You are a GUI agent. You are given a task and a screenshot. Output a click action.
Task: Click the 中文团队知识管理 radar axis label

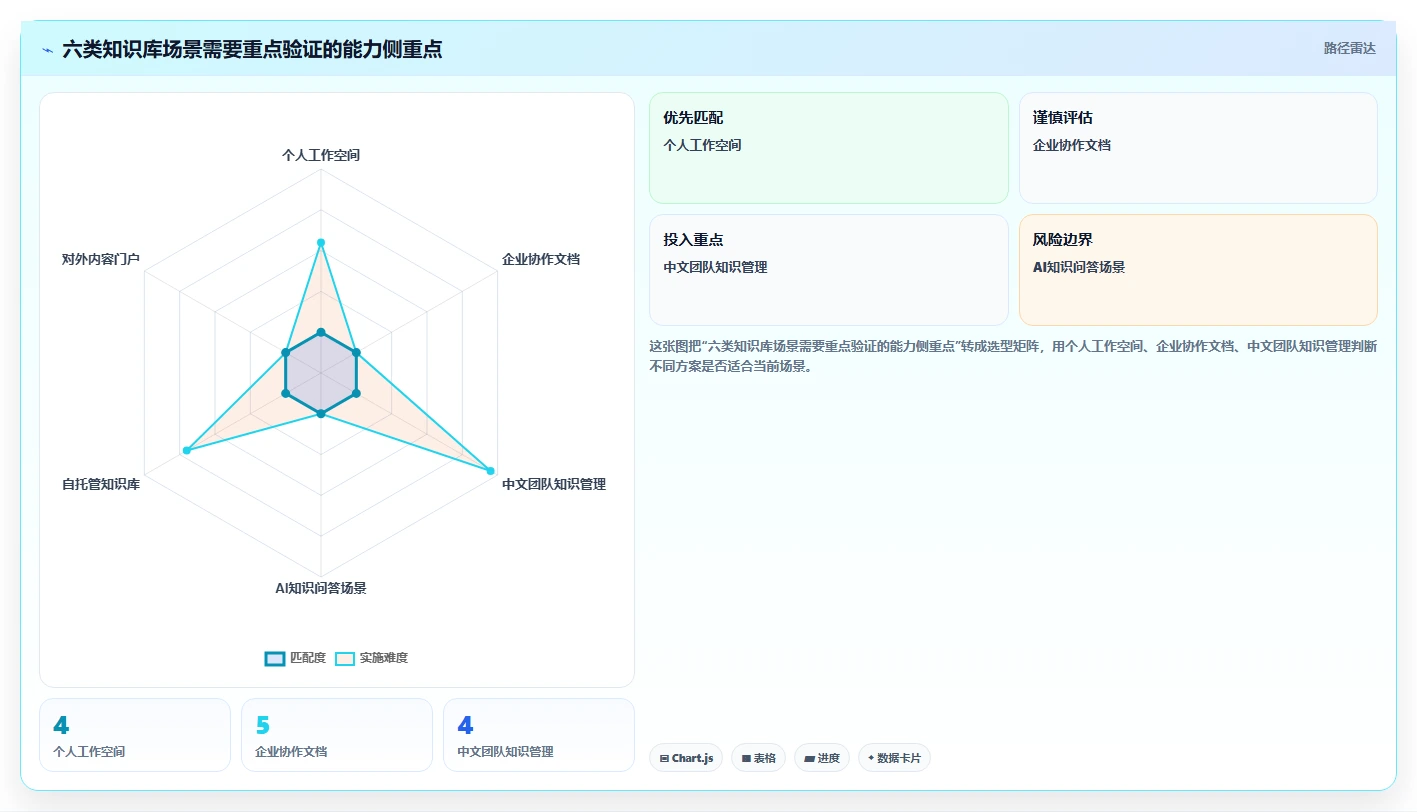(x=554, y=484)
